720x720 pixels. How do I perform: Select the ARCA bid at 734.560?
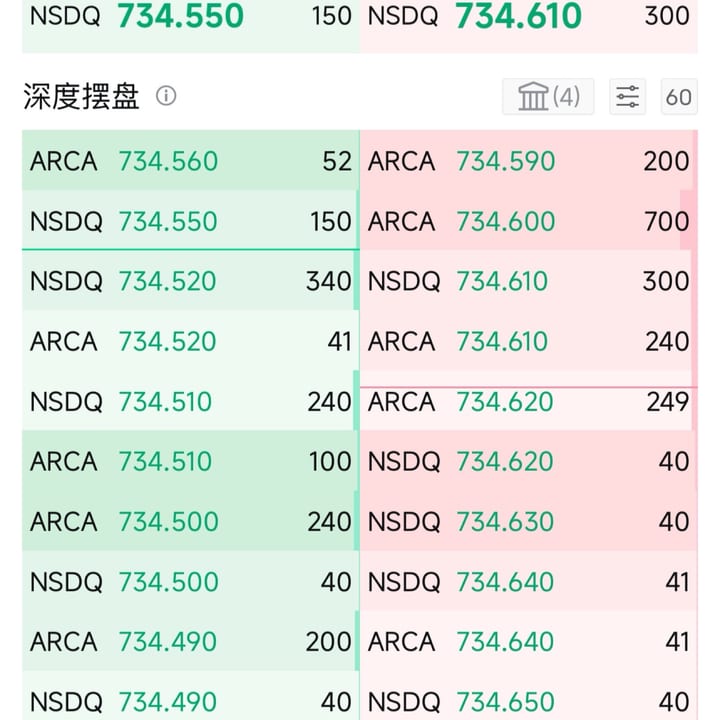click(x=191, y=160)
